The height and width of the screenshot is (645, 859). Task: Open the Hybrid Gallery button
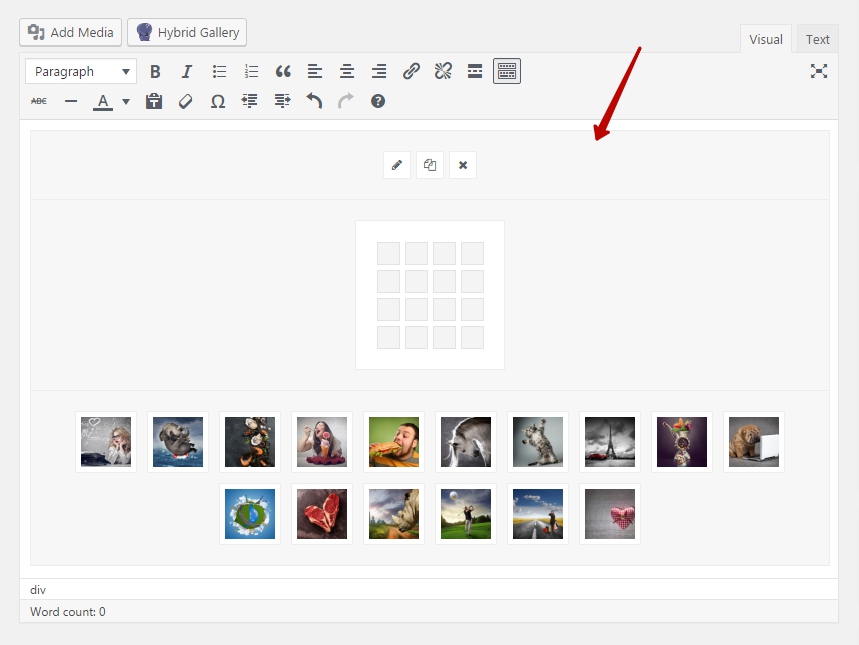187,32
